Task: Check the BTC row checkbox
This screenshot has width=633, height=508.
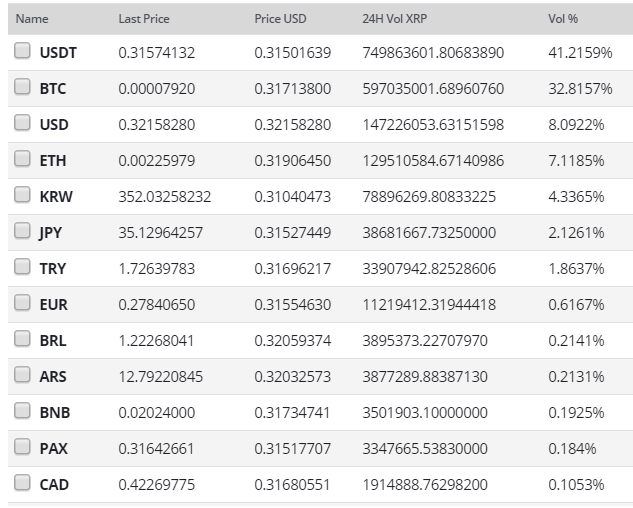Action: pos(22,87)
